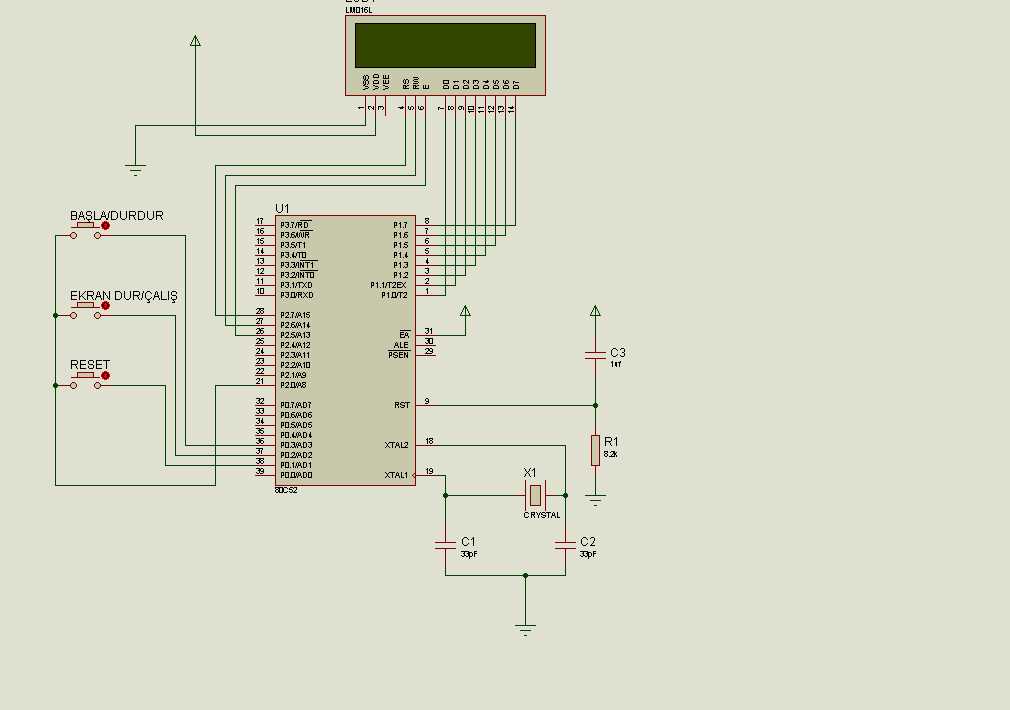The width and height of the screenshot is (1010, 710).
Task: Click the junction dot above the bottom ground
Action: coord(525,575)
